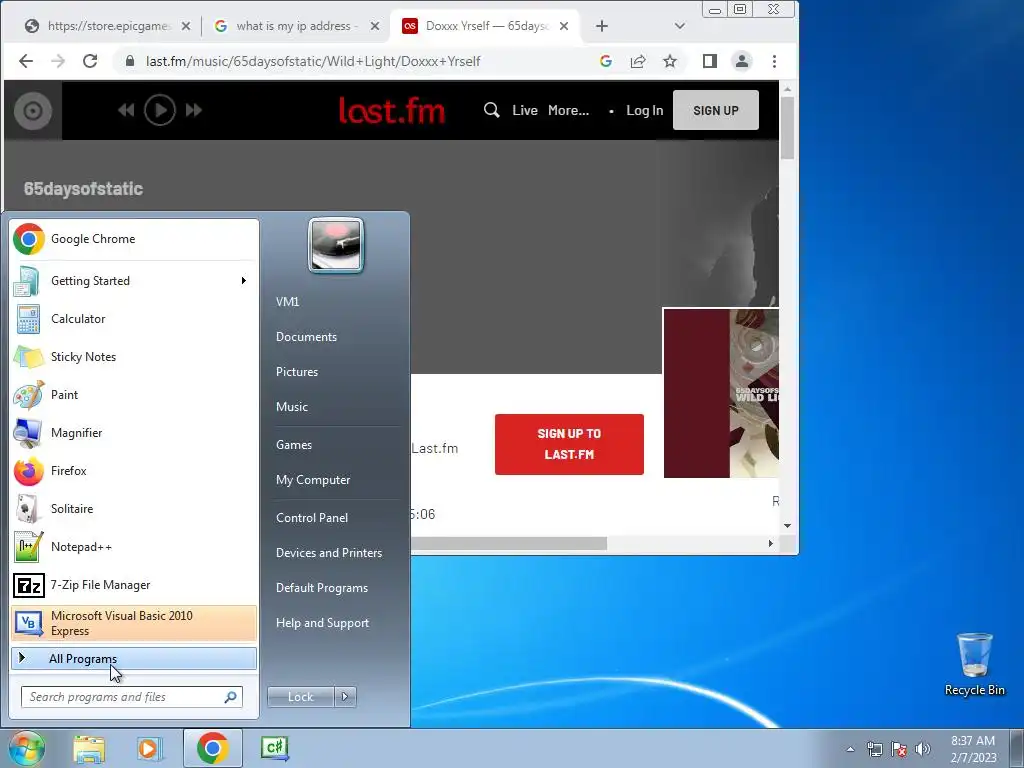Expand All Programs list
The width and height of the screenshot is (1024, 768).
pos(134,658)
